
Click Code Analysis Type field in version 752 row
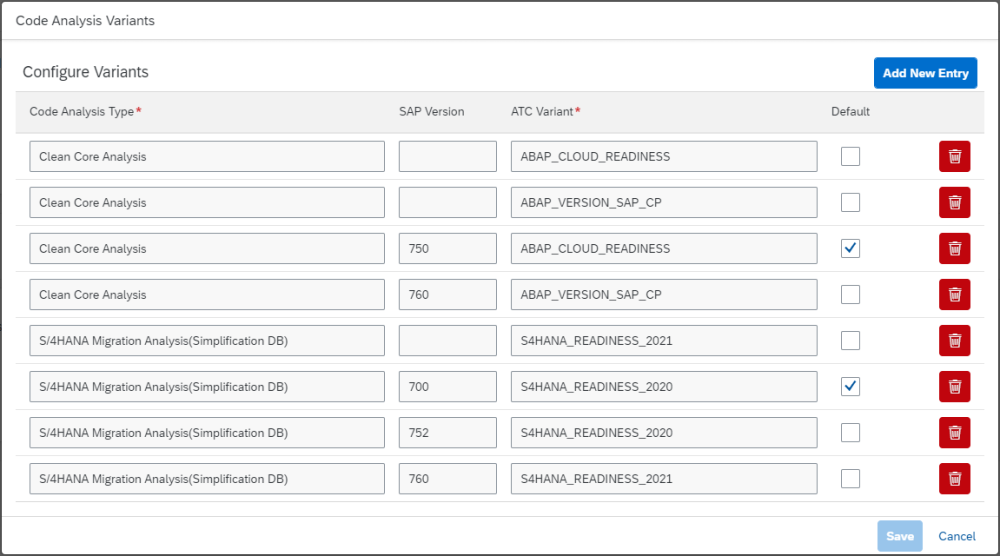(207, 432)
